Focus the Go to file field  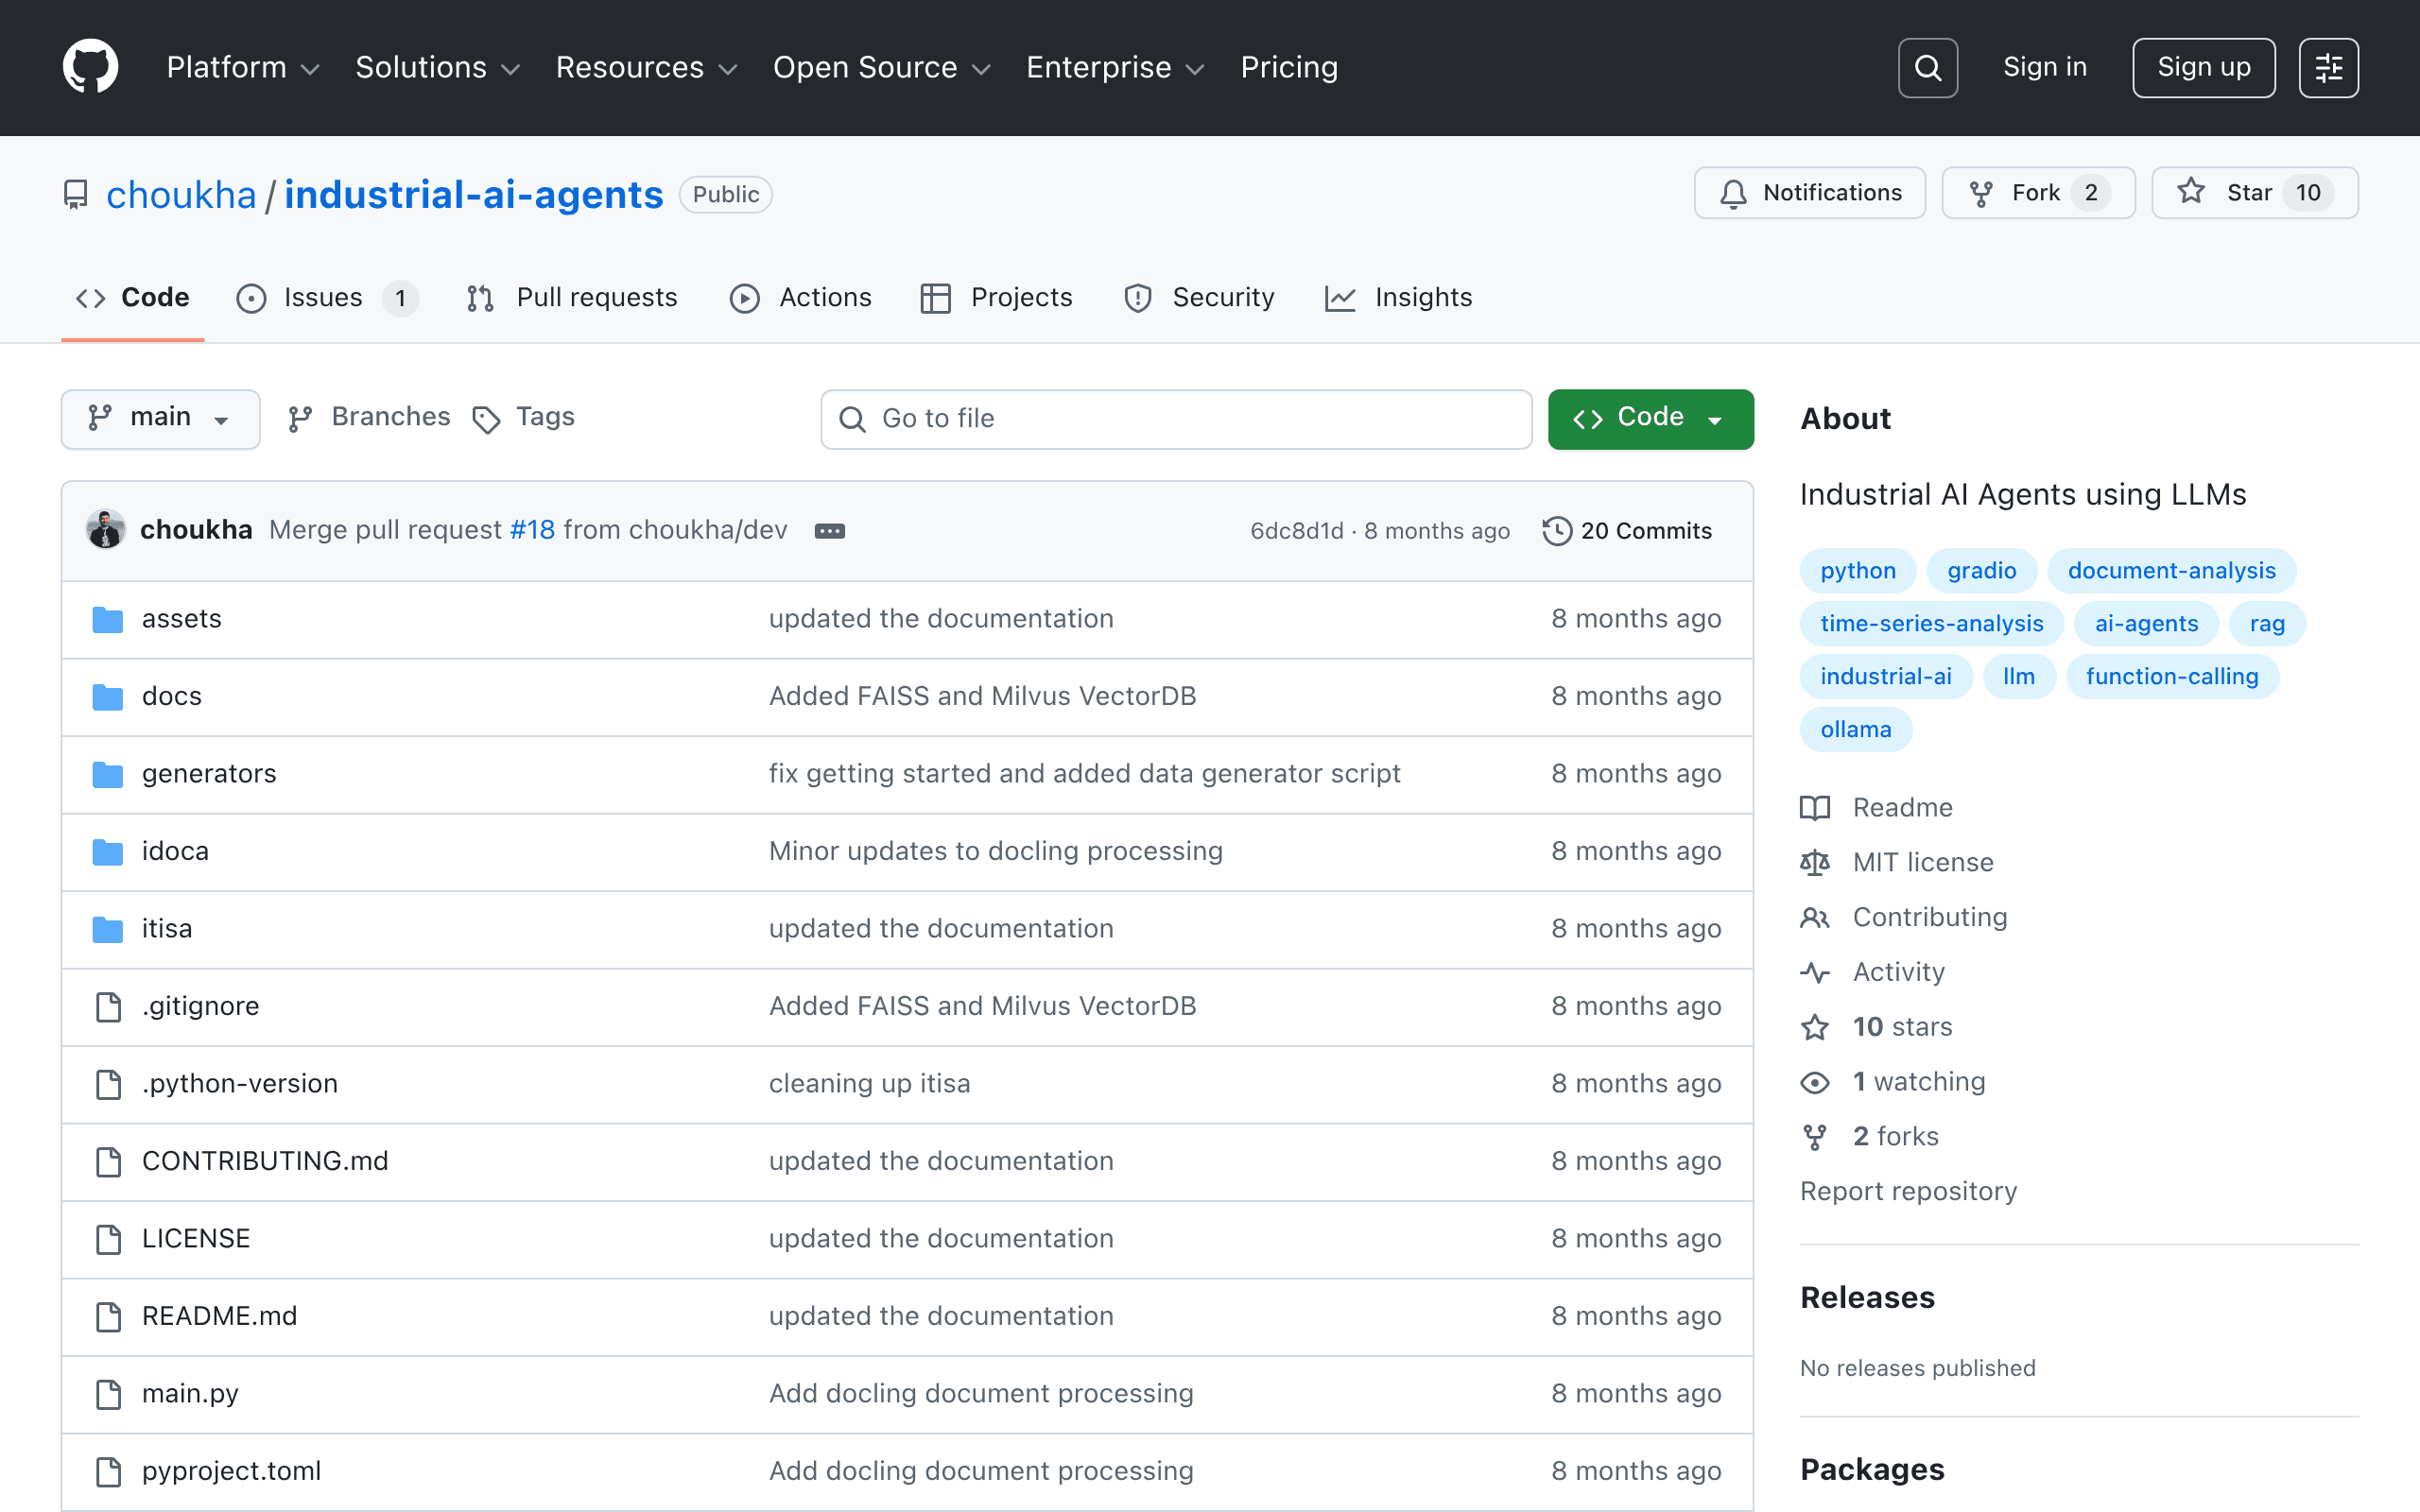1176,419
